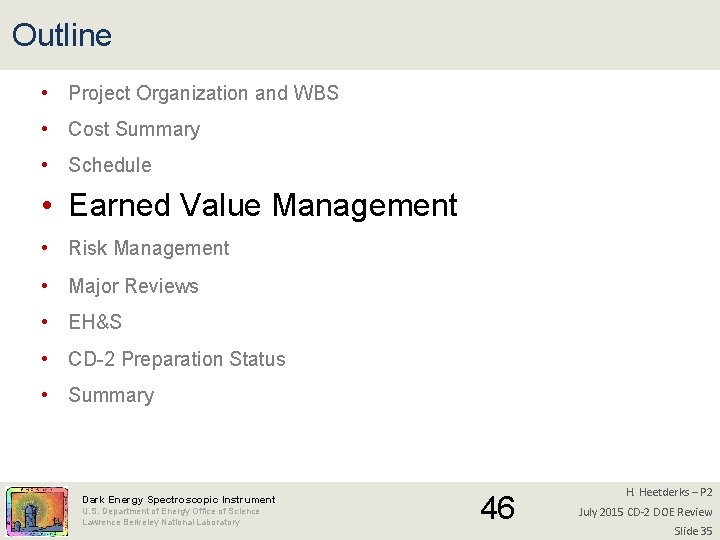720x540 pixels.
Task: Click the Dark Energy Spectroscopic Instrument text
Action: tap(179, 499)
